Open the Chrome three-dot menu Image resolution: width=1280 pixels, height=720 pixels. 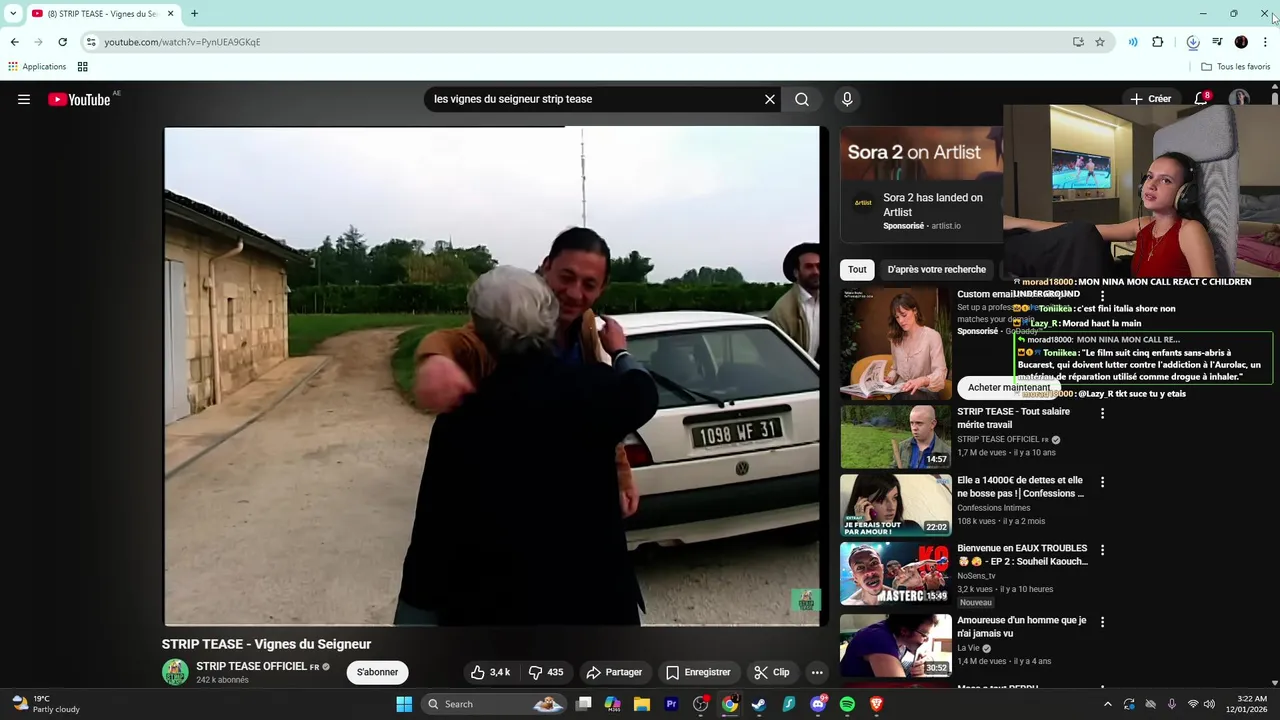(1265, 42)
